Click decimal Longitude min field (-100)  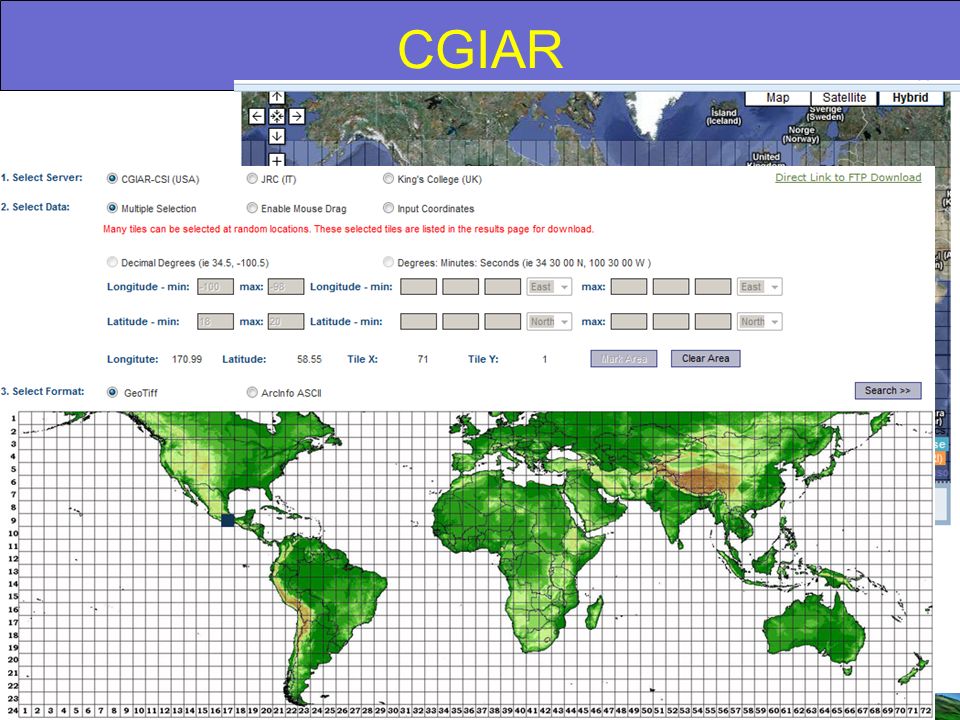coord(216,287)
